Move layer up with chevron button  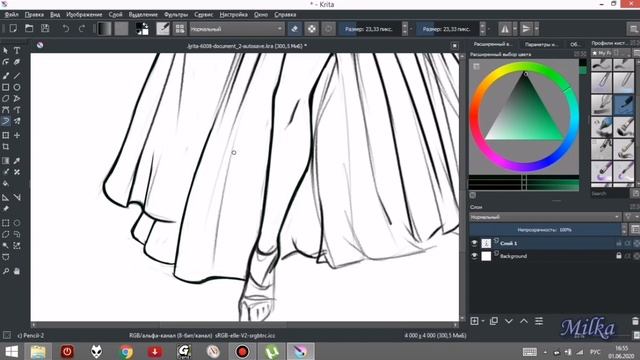click(x=524, y=321)
